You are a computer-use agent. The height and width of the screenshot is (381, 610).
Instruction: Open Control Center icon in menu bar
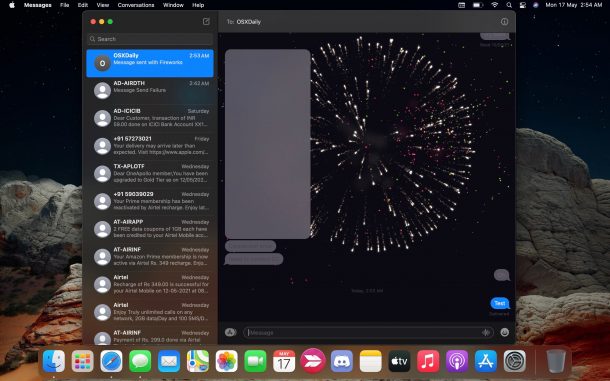tap(522, 5)
